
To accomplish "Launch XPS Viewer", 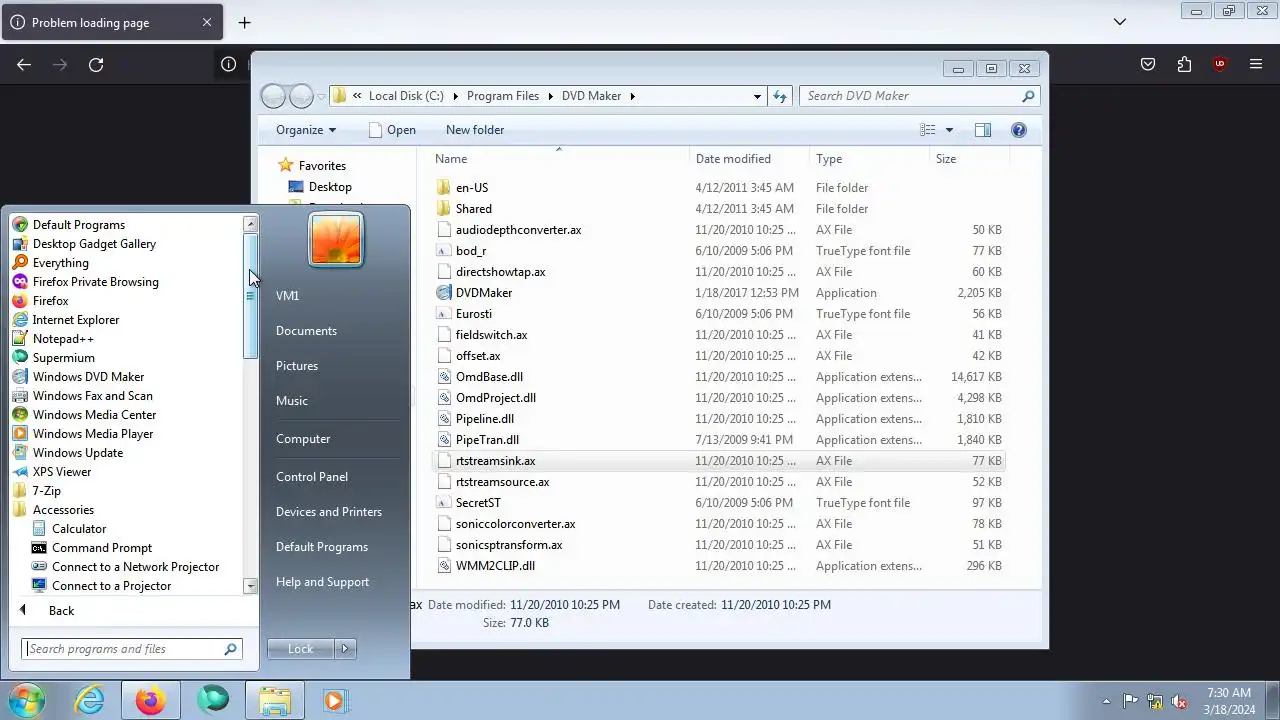I will pyautogui.click(x=61, y=472).
